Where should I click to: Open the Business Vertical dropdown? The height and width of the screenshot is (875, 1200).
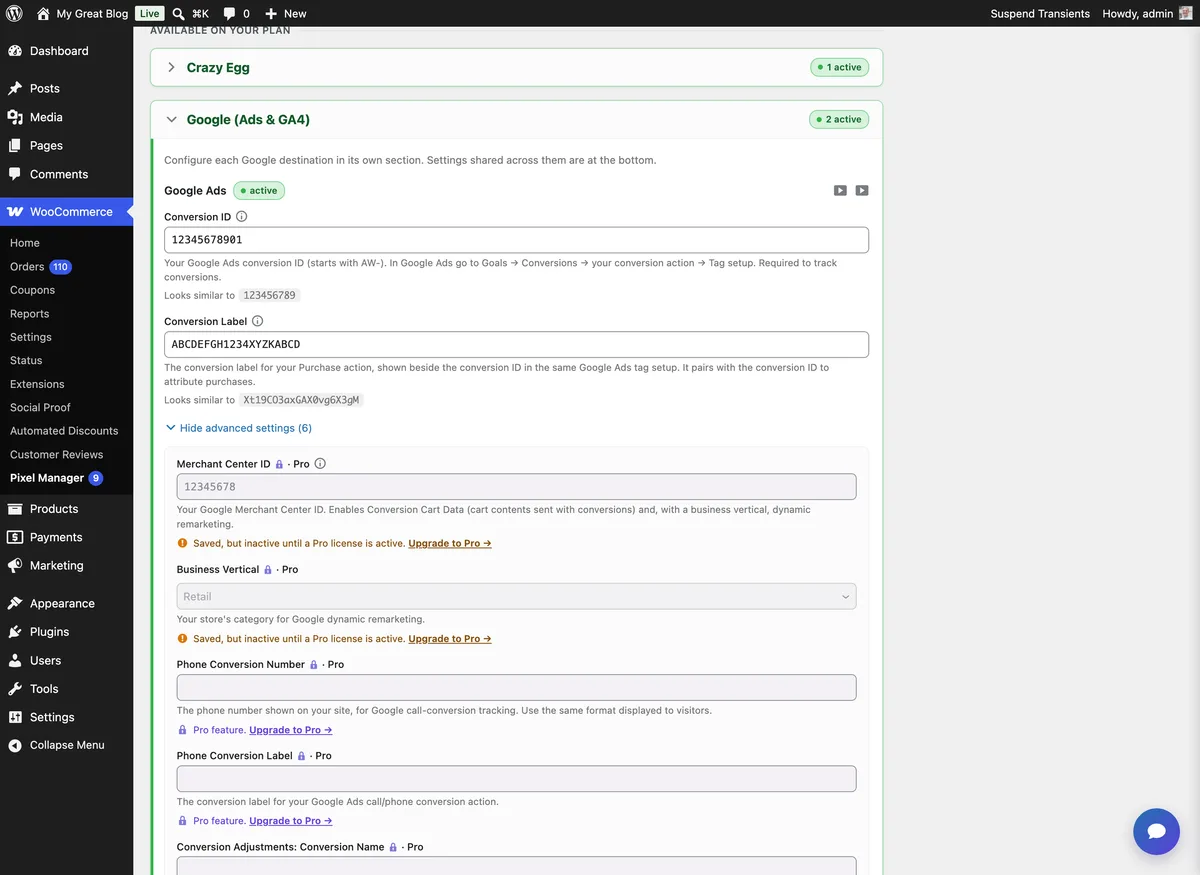516,596
